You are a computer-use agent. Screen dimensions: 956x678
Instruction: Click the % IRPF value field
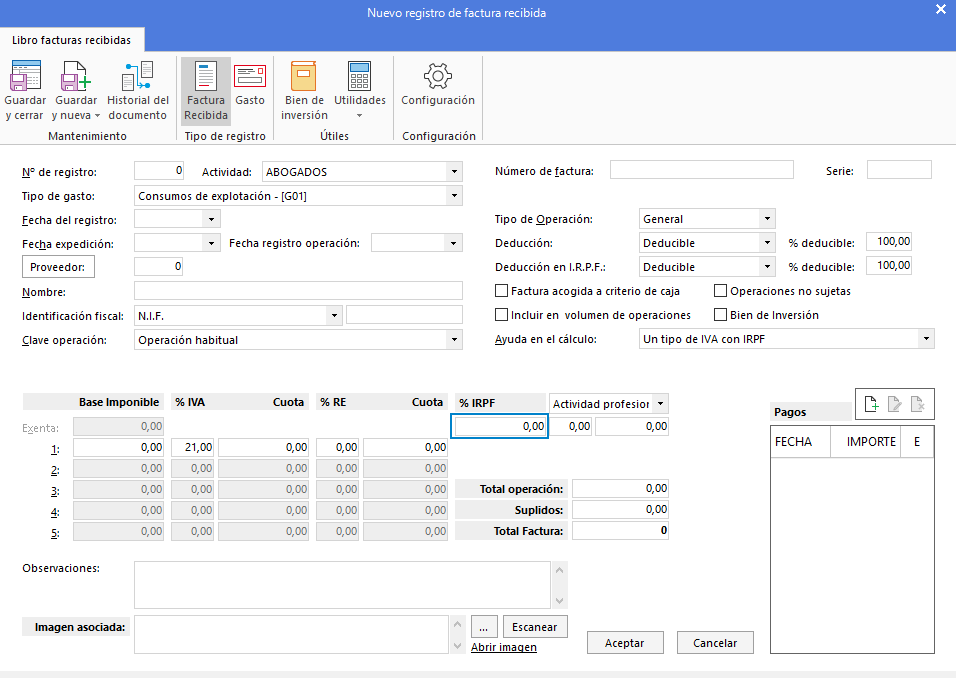click(x=500, y=426)
